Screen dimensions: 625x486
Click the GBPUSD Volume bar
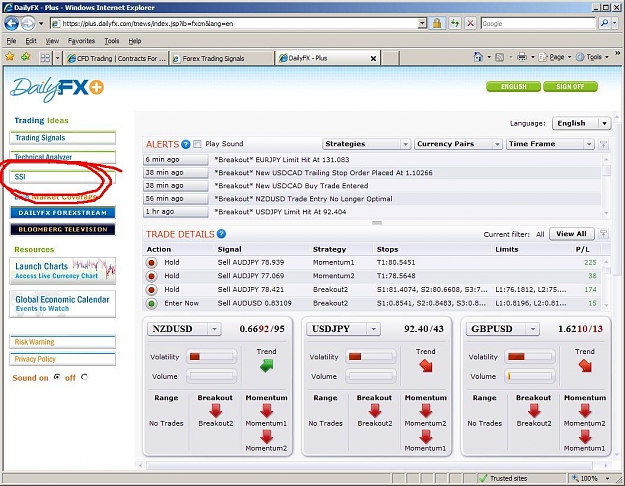pyautogui.click(x=530, y=376)
